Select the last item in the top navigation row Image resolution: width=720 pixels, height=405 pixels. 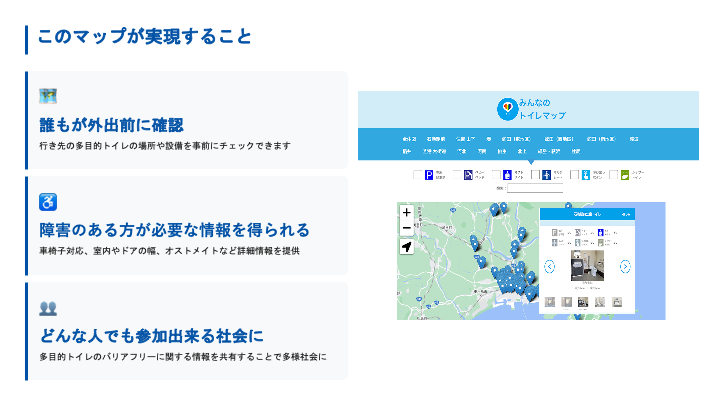click(x=633, y=139)
